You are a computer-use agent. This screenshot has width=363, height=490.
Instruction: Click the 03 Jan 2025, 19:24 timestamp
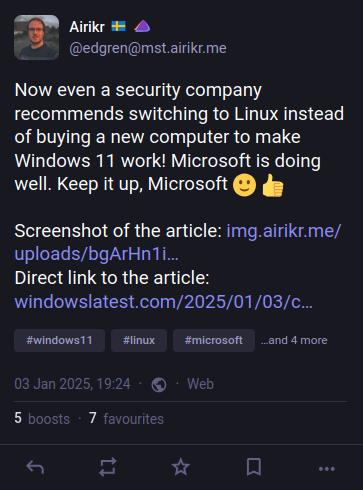click(72, 384)
